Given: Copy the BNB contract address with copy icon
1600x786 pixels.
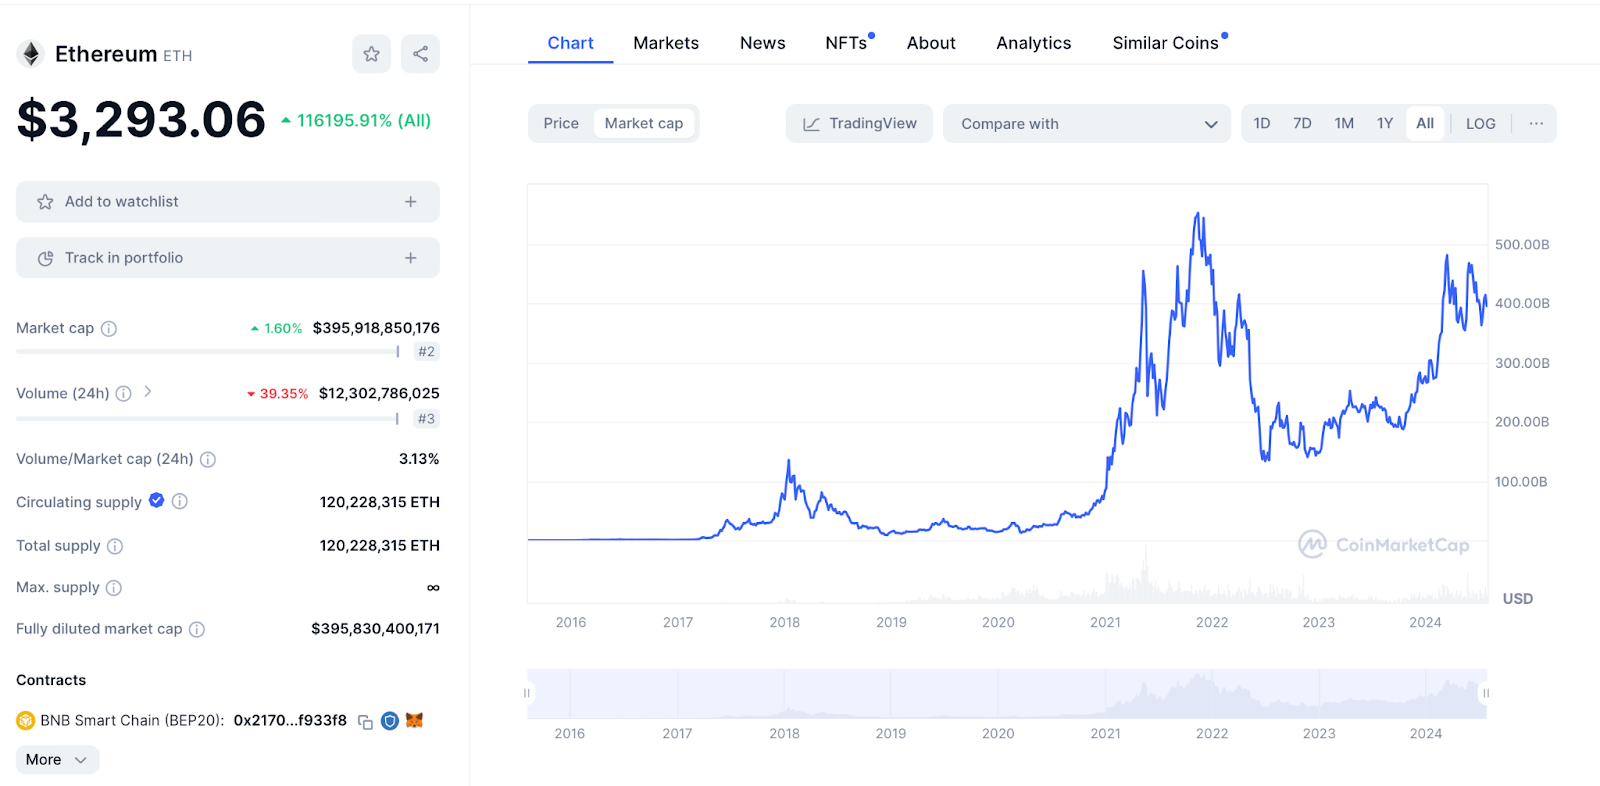Looking at the screenshot, I should (x=365, y=721).
